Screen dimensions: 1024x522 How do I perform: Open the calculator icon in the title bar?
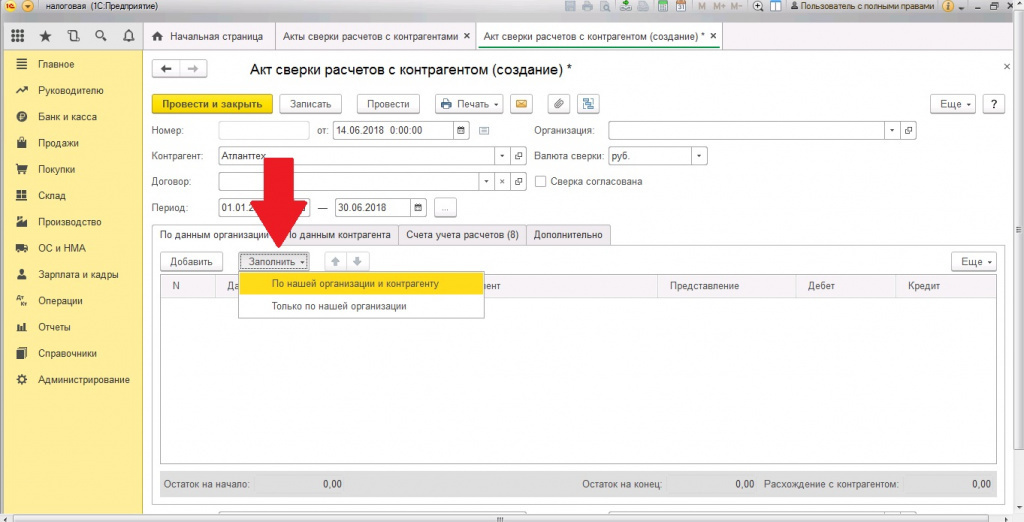[664, 7]
